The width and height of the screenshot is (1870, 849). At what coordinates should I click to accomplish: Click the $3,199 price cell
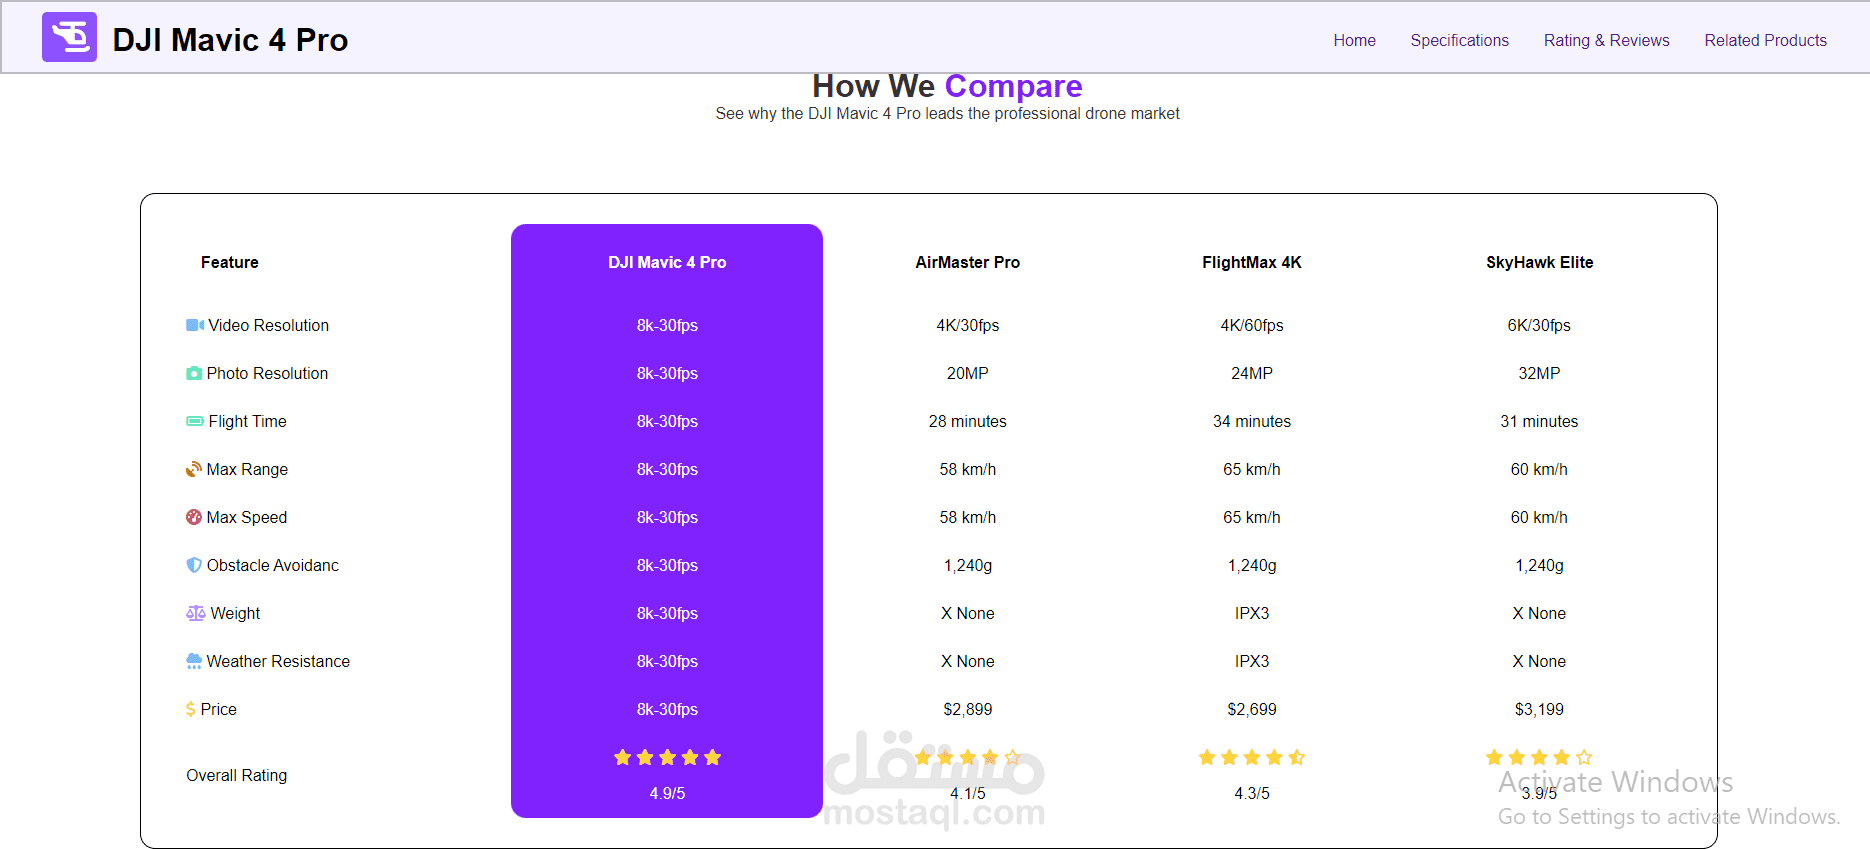(x=1539, y=709)
